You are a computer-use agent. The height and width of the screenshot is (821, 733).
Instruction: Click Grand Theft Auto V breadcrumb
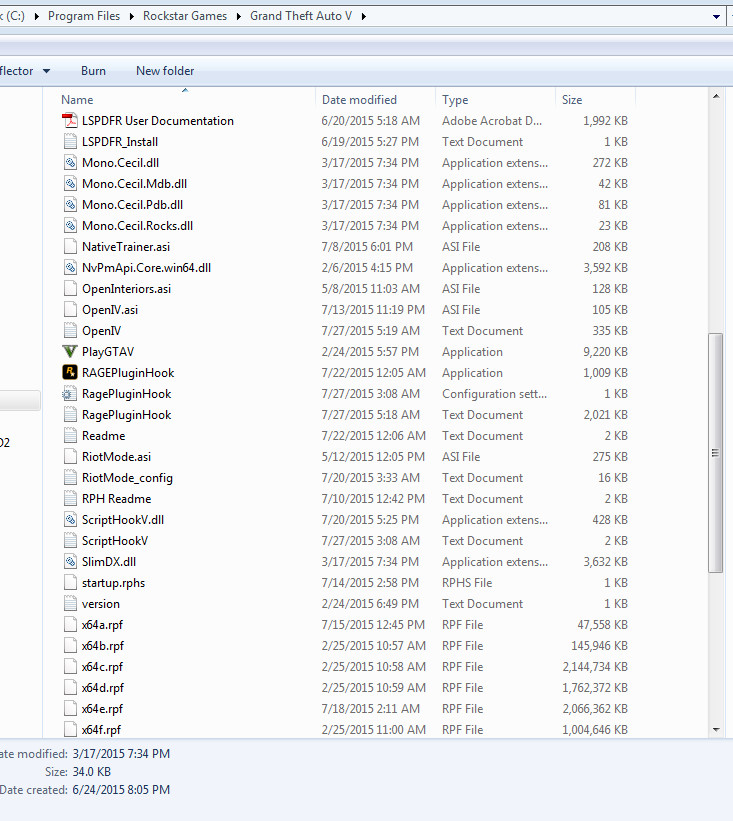click(301, 16)
